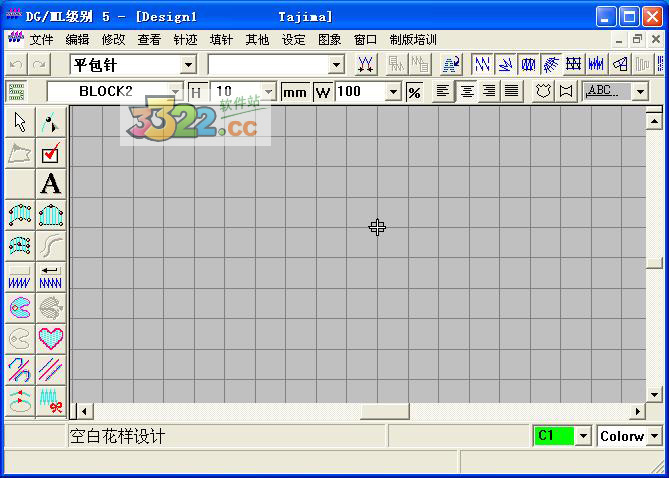Click the green C1 color swatch

[554, 436]
